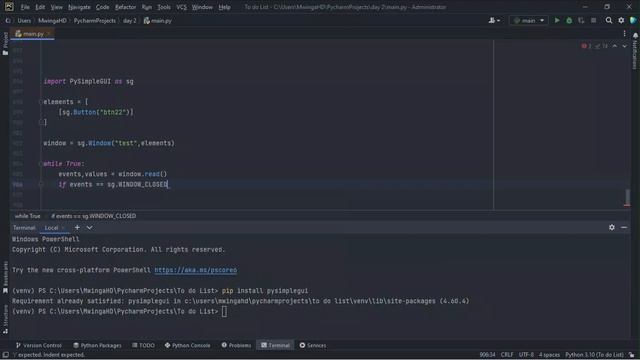Run the main configuration with green play button
640x360 pixels.
[x=557, y=20]
